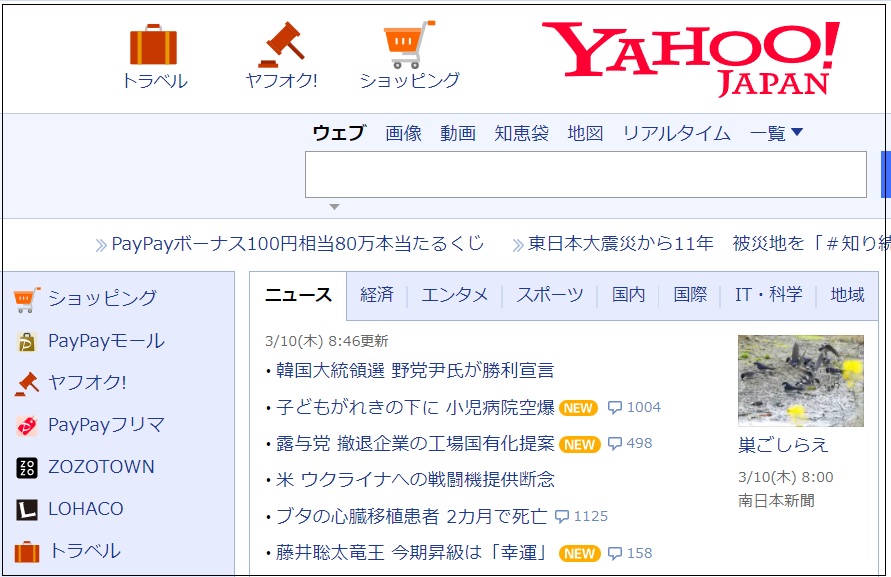Click the 1004 comment count
This screenshot has width=891, height=577.
click(644, 408)
